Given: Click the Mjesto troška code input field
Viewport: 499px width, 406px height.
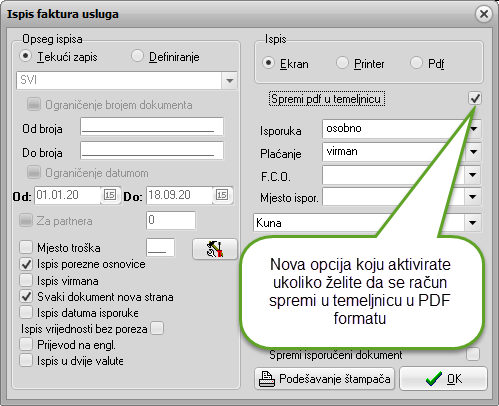Looking at the screenshot, I should tap(160, 248).
